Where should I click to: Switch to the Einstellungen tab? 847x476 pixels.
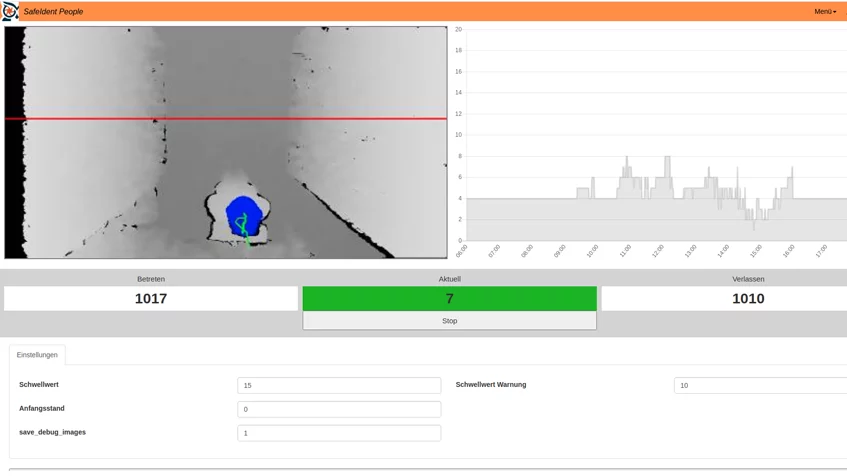[37, 355]
